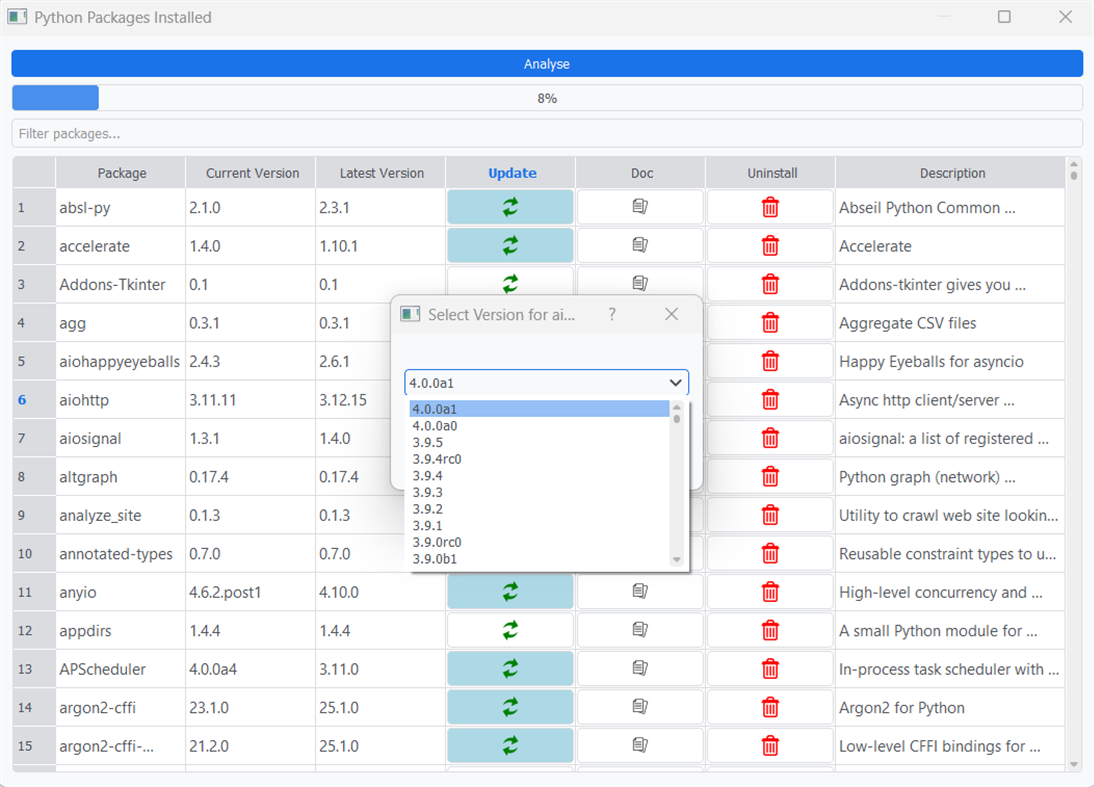Click the 8% progress bar

(547, 98)
